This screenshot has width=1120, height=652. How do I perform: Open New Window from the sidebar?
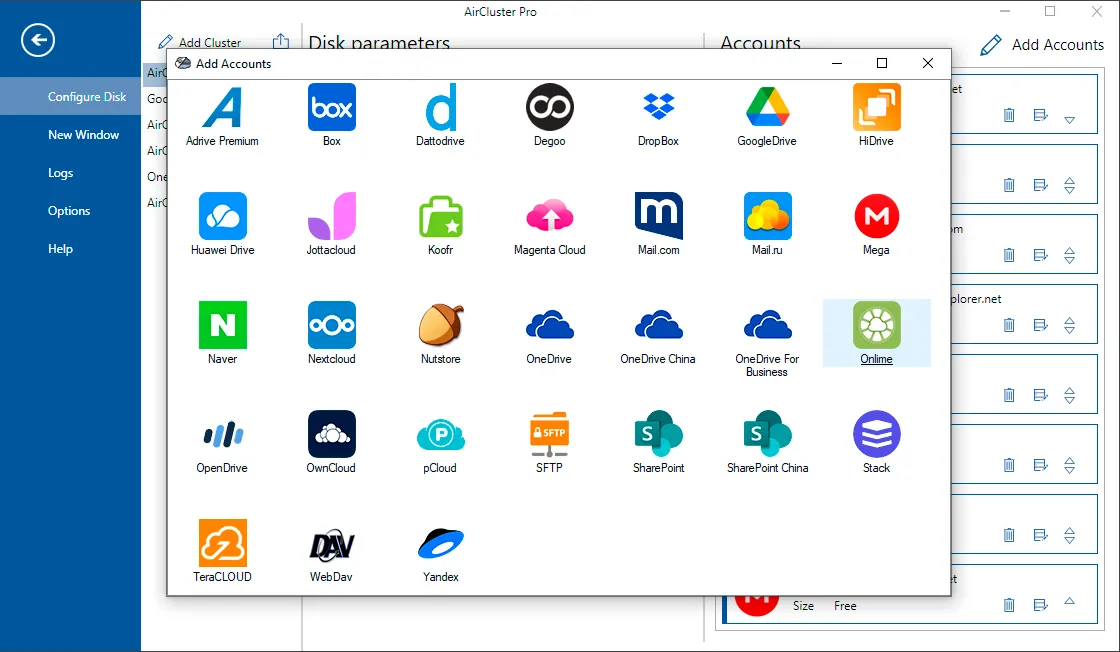click(84, 134)
